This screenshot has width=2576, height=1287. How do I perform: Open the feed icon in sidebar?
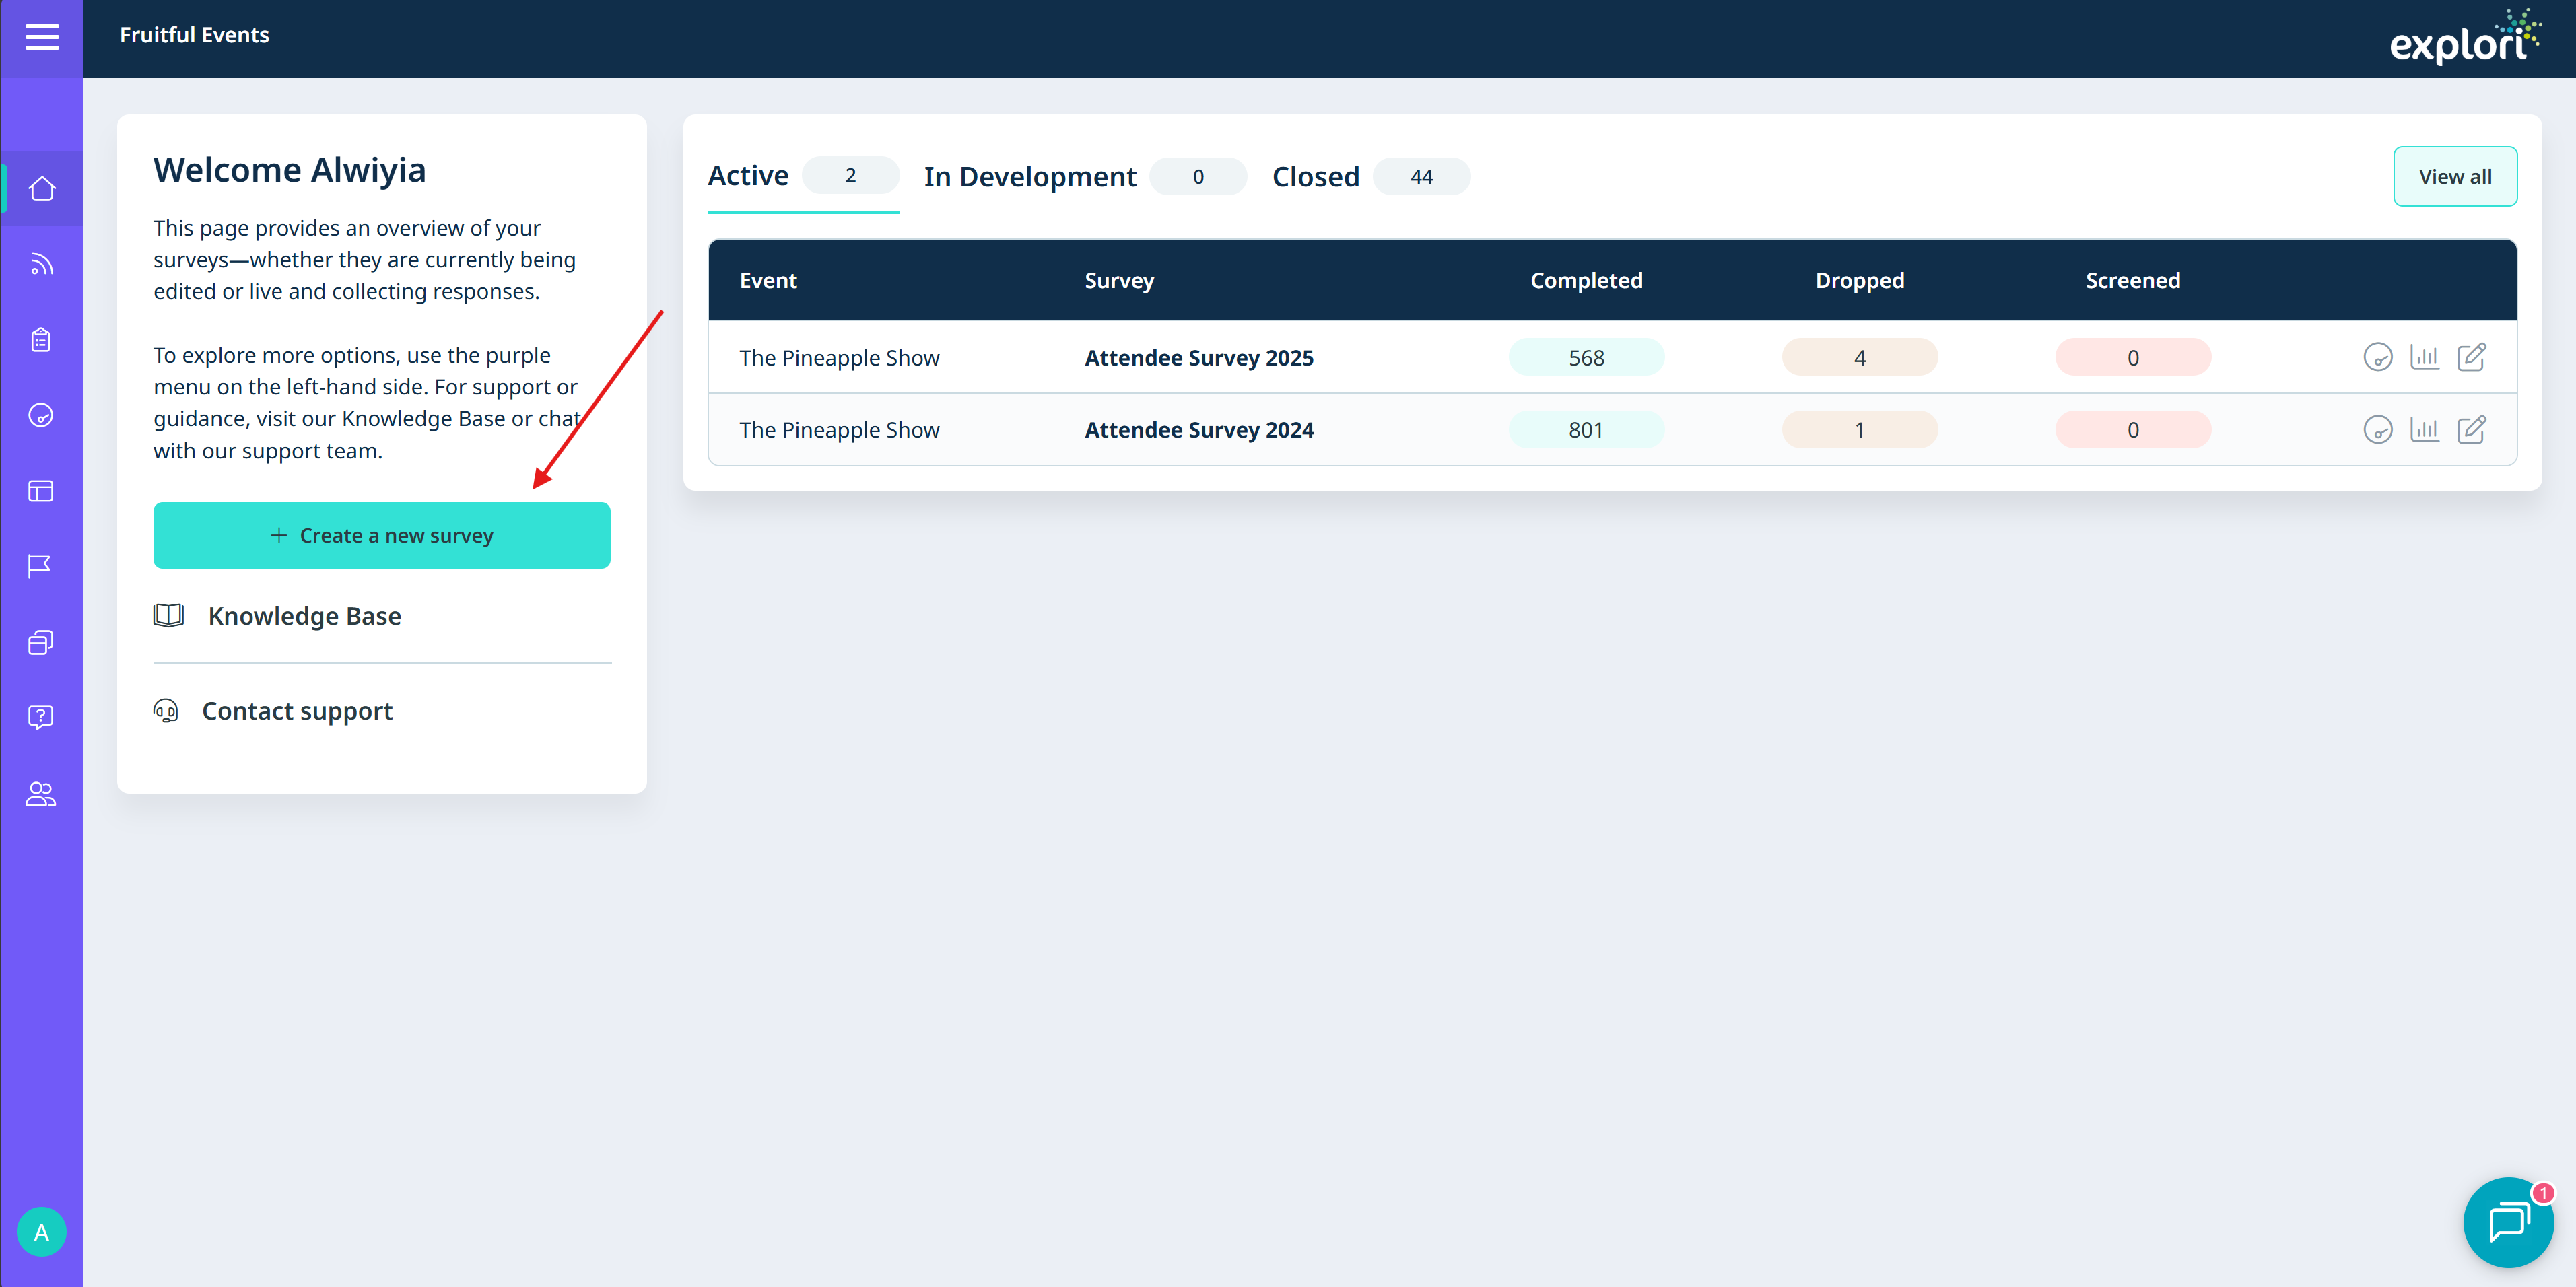pos(41,264)
